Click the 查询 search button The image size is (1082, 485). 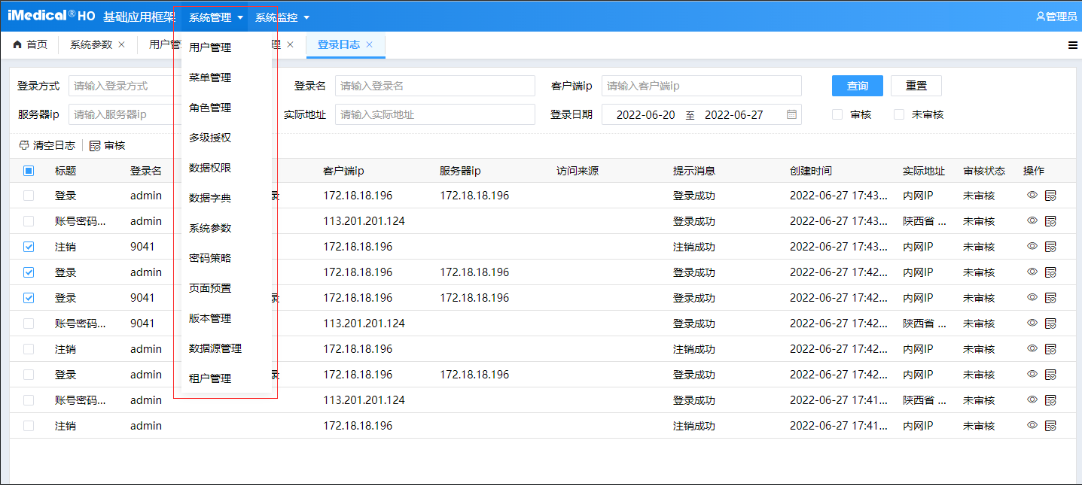coord(857,86)
